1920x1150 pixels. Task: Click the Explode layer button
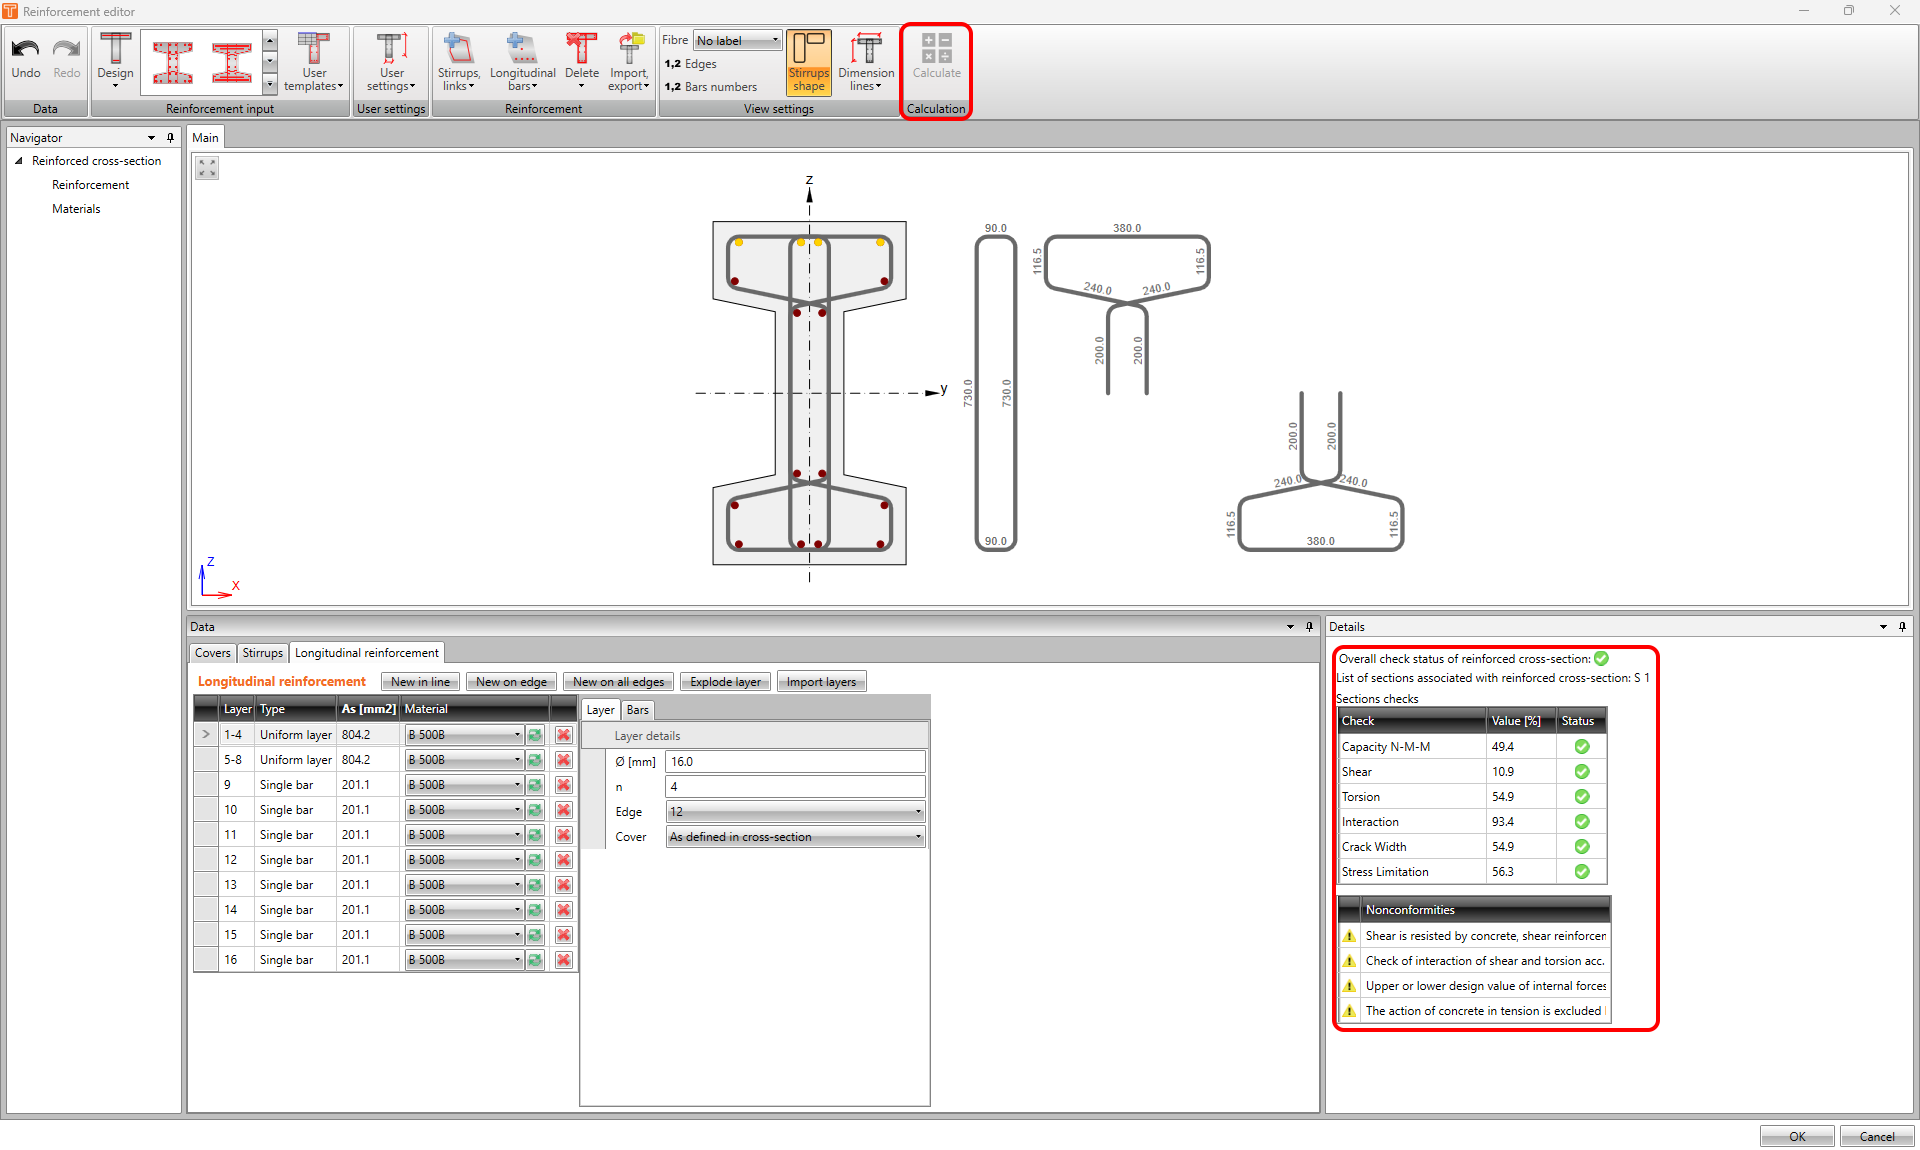point(725,682)
